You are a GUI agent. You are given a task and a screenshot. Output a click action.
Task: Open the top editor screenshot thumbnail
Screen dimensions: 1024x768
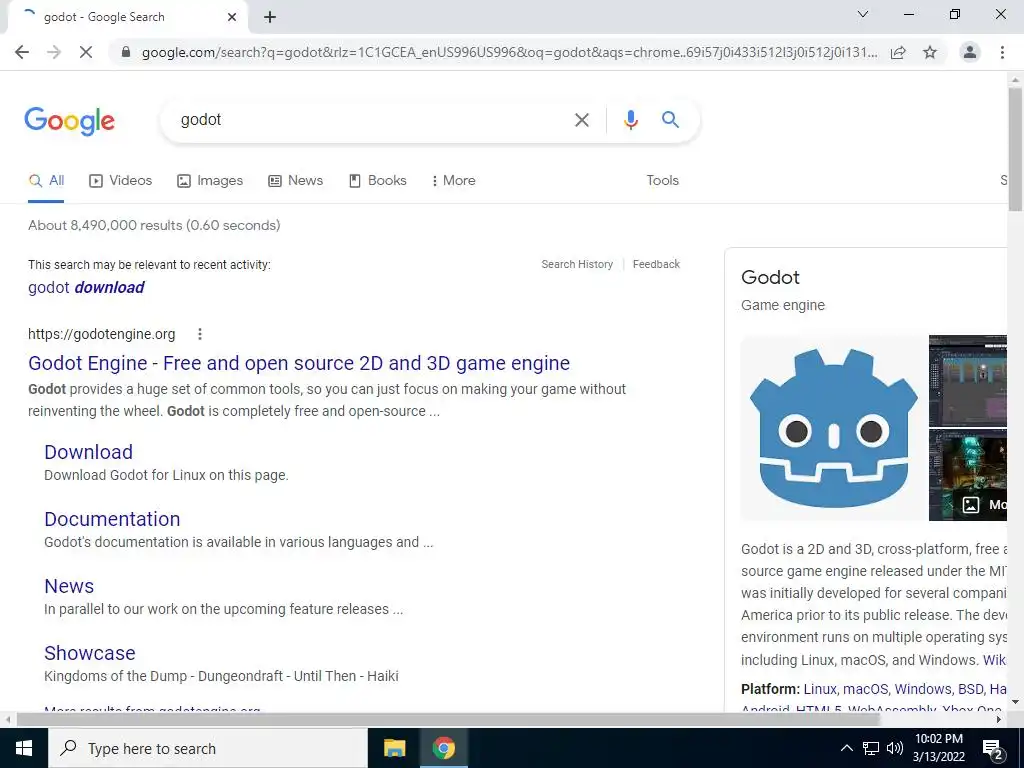click(968, 381)
